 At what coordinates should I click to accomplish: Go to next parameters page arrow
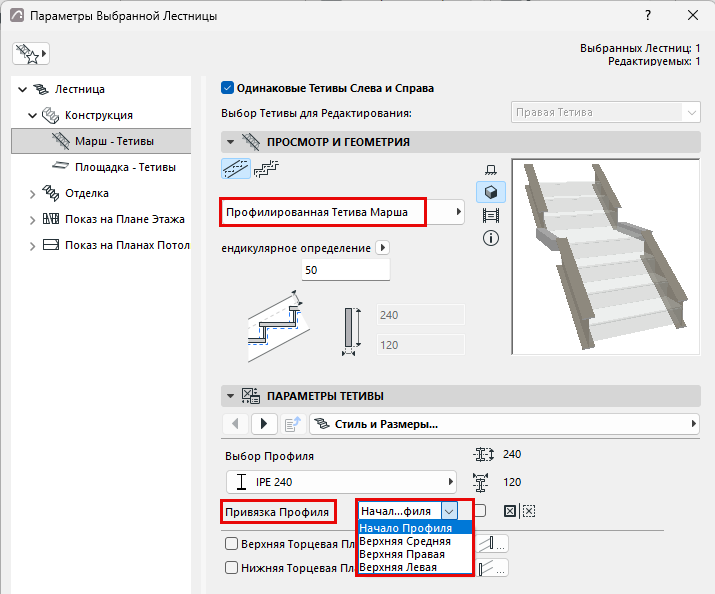click(x=264, y=424)
